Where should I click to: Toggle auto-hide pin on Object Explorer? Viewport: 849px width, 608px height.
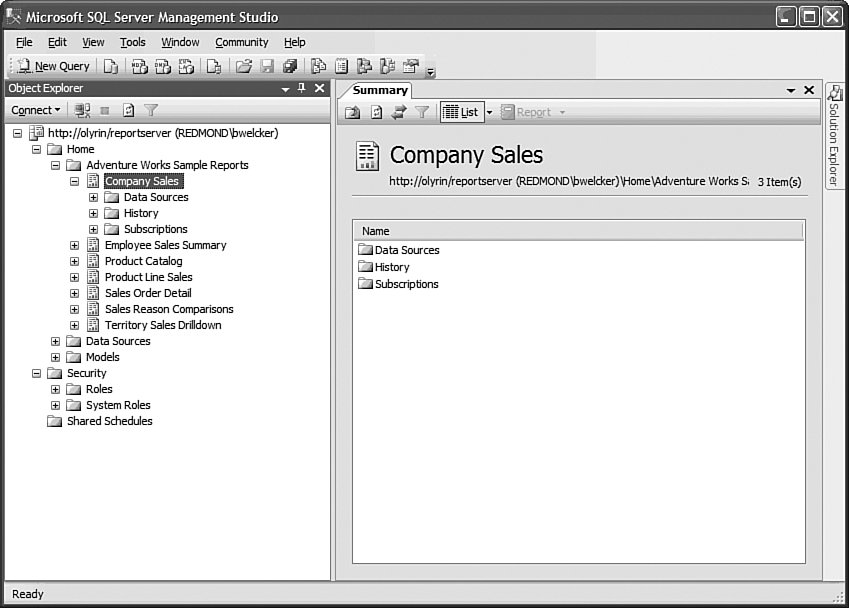tap(302, 88)
